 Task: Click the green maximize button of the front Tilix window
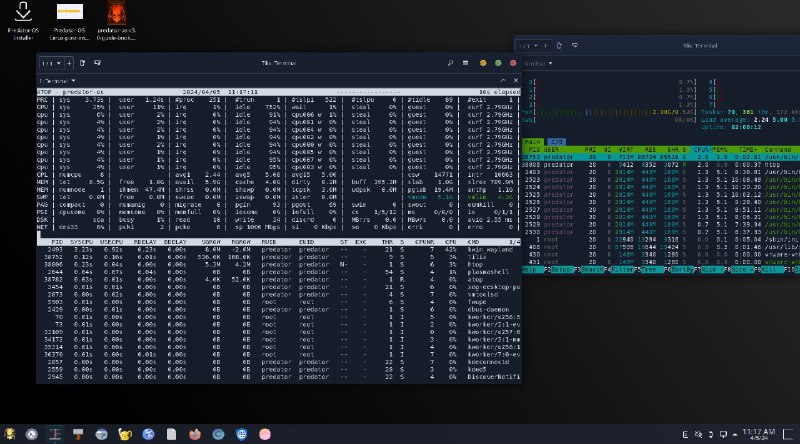point(498,63)
